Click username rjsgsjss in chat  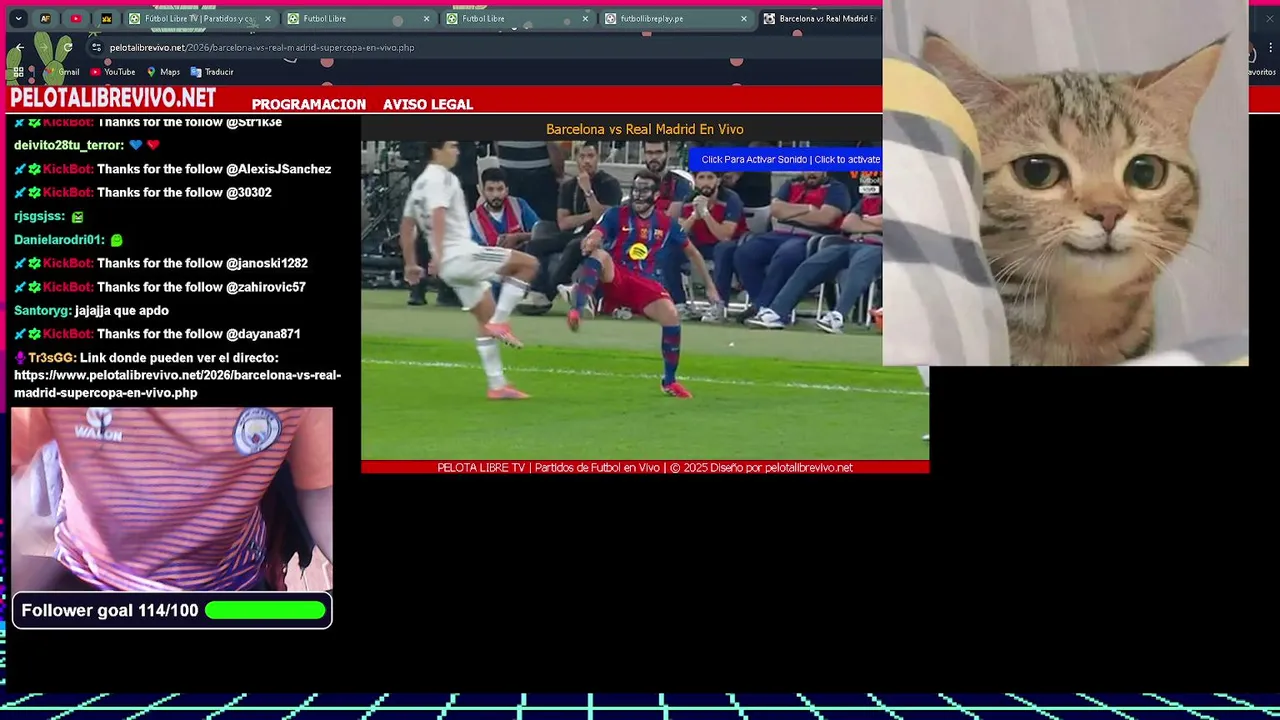coord(39,216)
